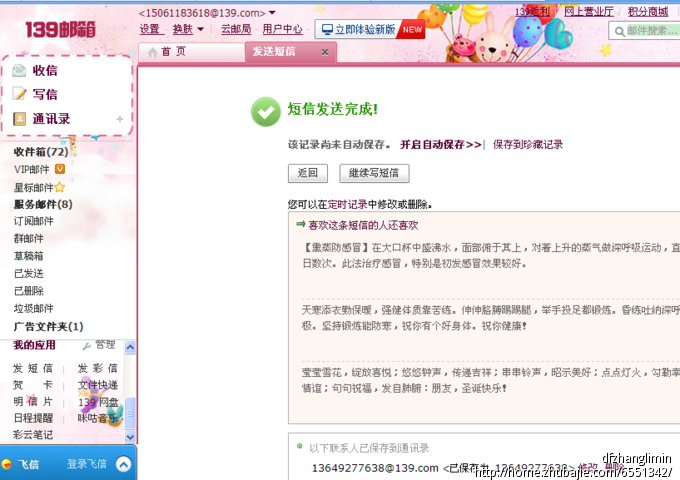Open 贺卡 greeting card app

click(x=33, y=385)
